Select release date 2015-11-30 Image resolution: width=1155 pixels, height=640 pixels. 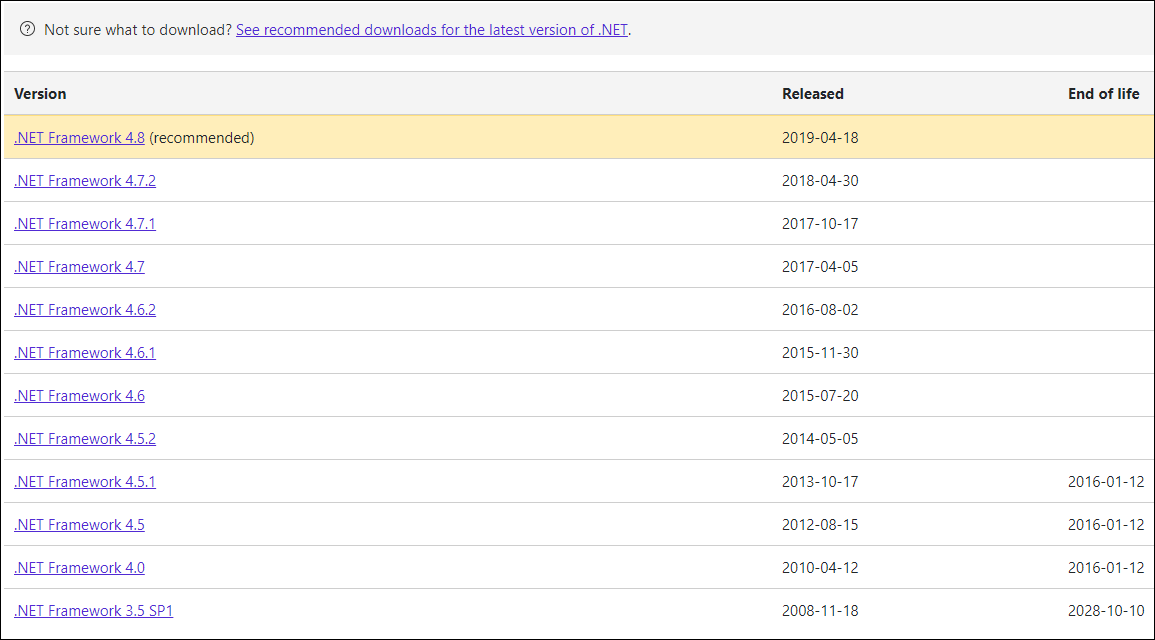820,353
